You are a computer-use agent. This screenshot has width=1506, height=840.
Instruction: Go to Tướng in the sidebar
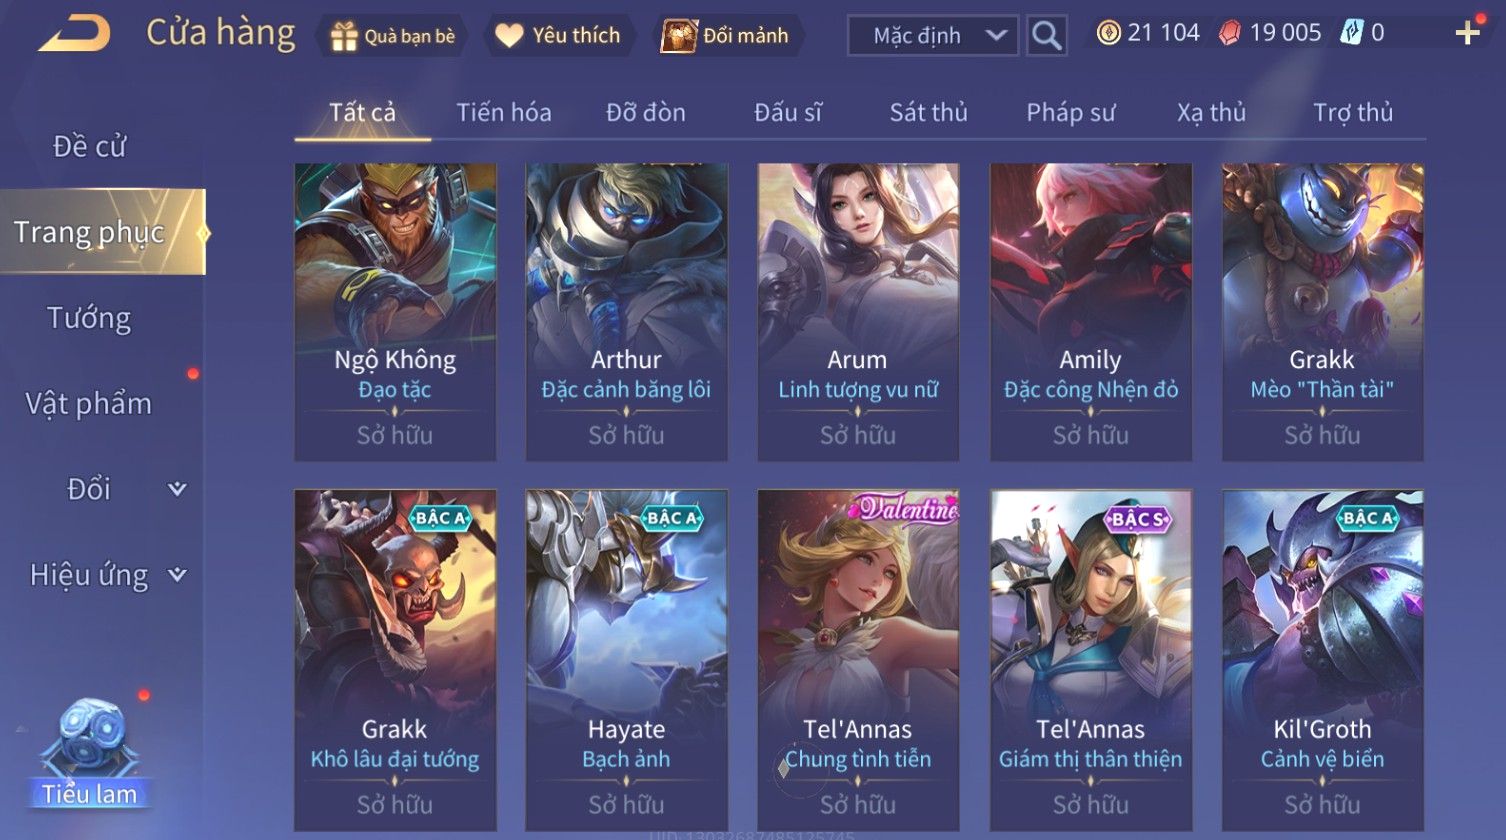tap(89, 318)
